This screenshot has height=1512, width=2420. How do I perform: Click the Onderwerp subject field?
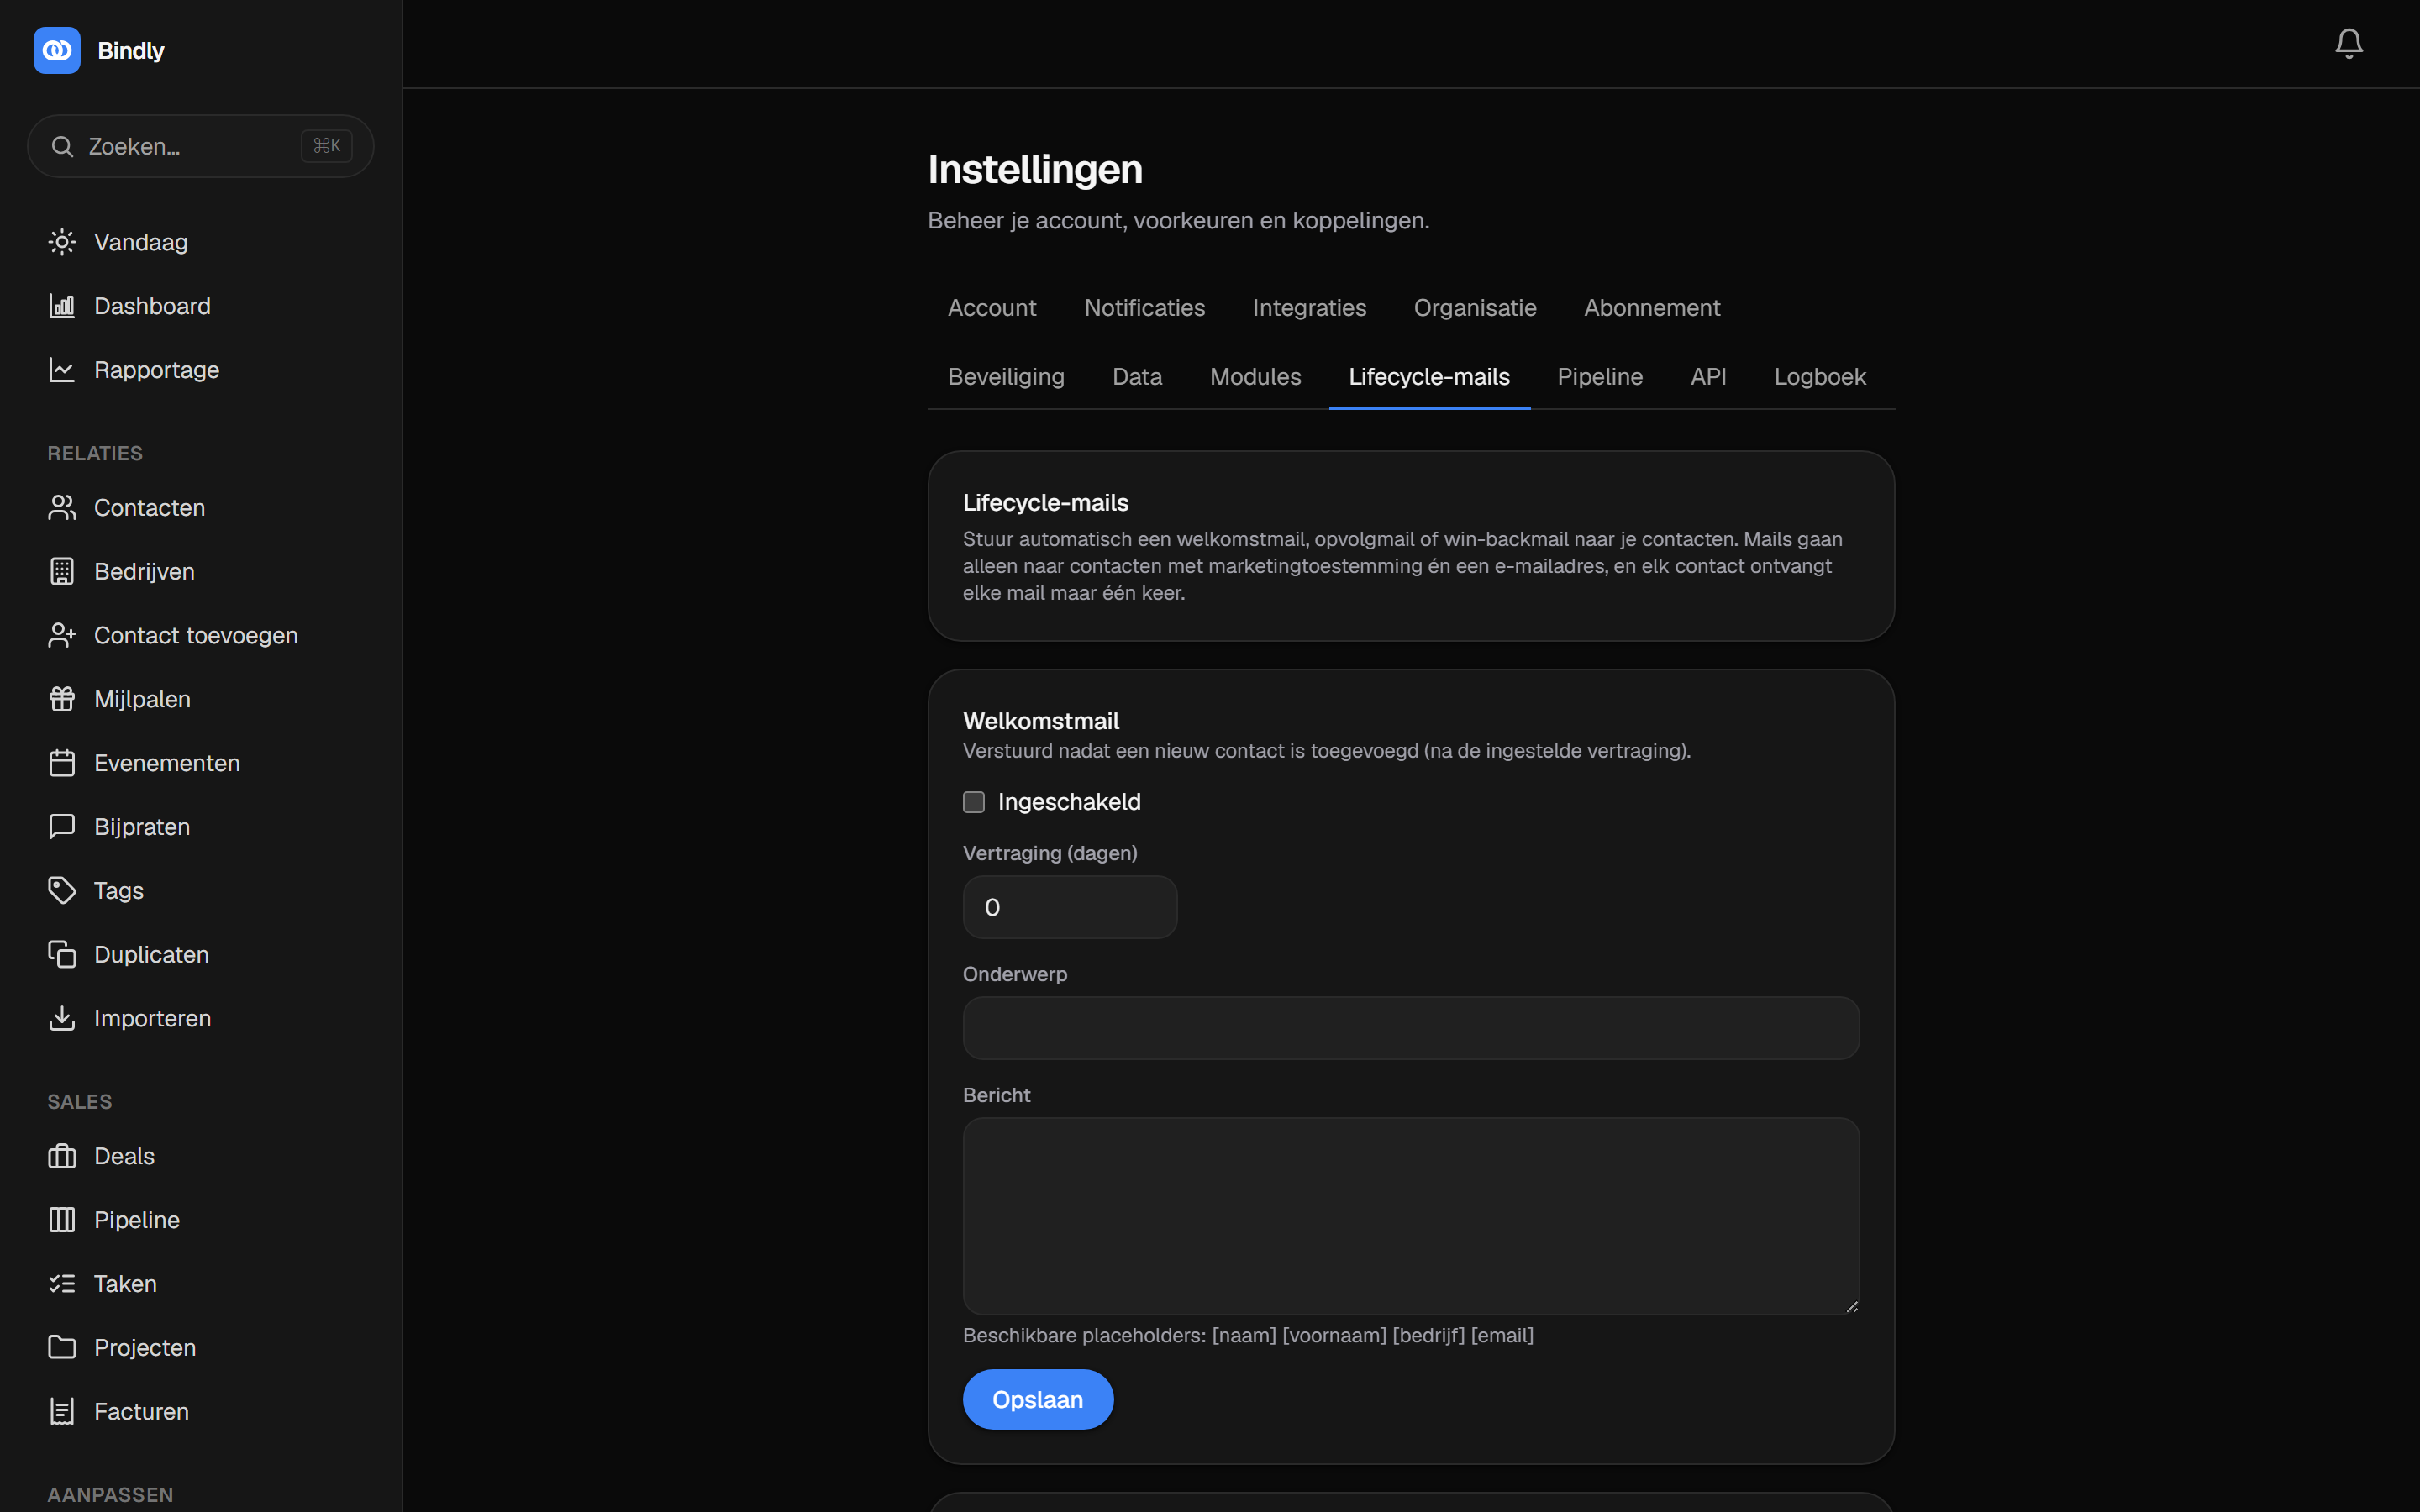[1410, 1028]
